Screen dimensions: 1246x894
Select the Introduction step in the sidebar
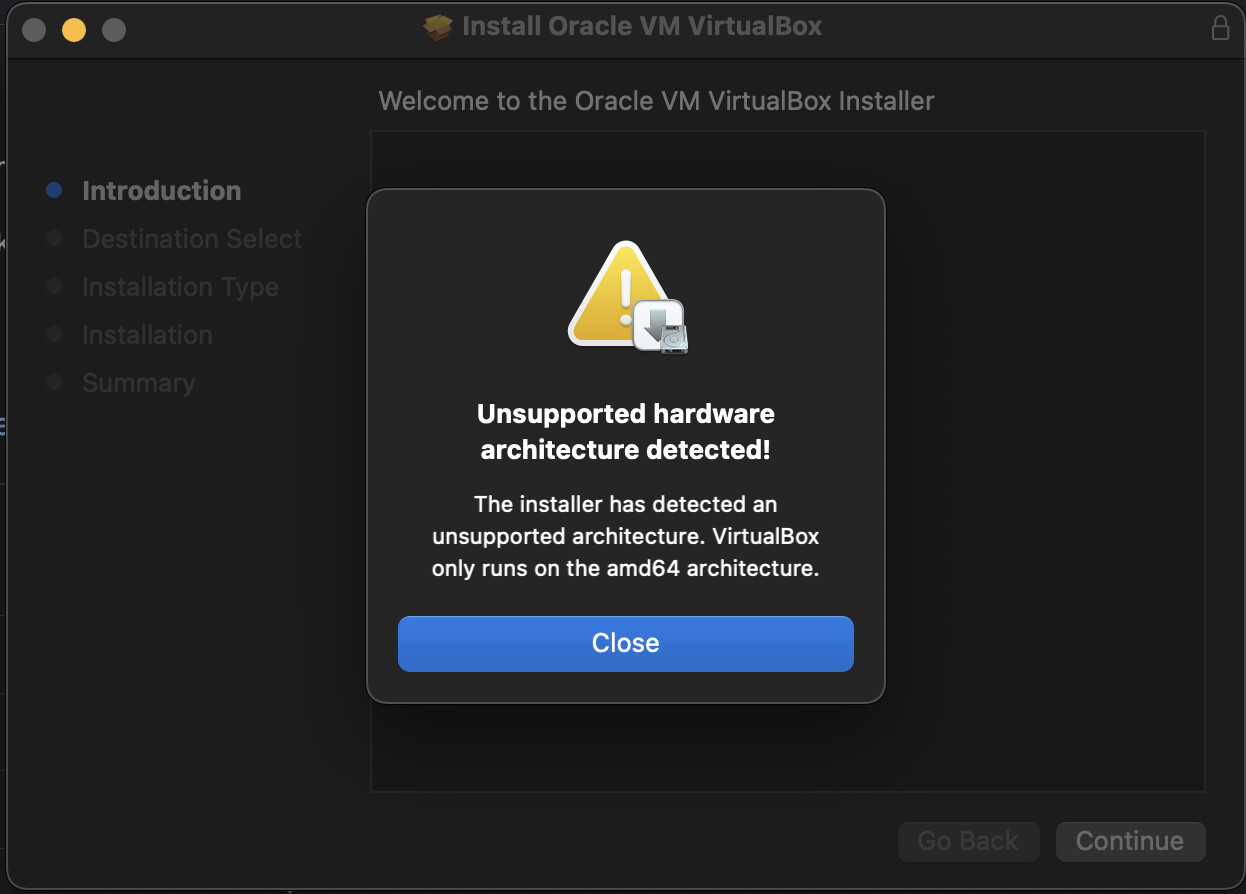pos(161,191)
